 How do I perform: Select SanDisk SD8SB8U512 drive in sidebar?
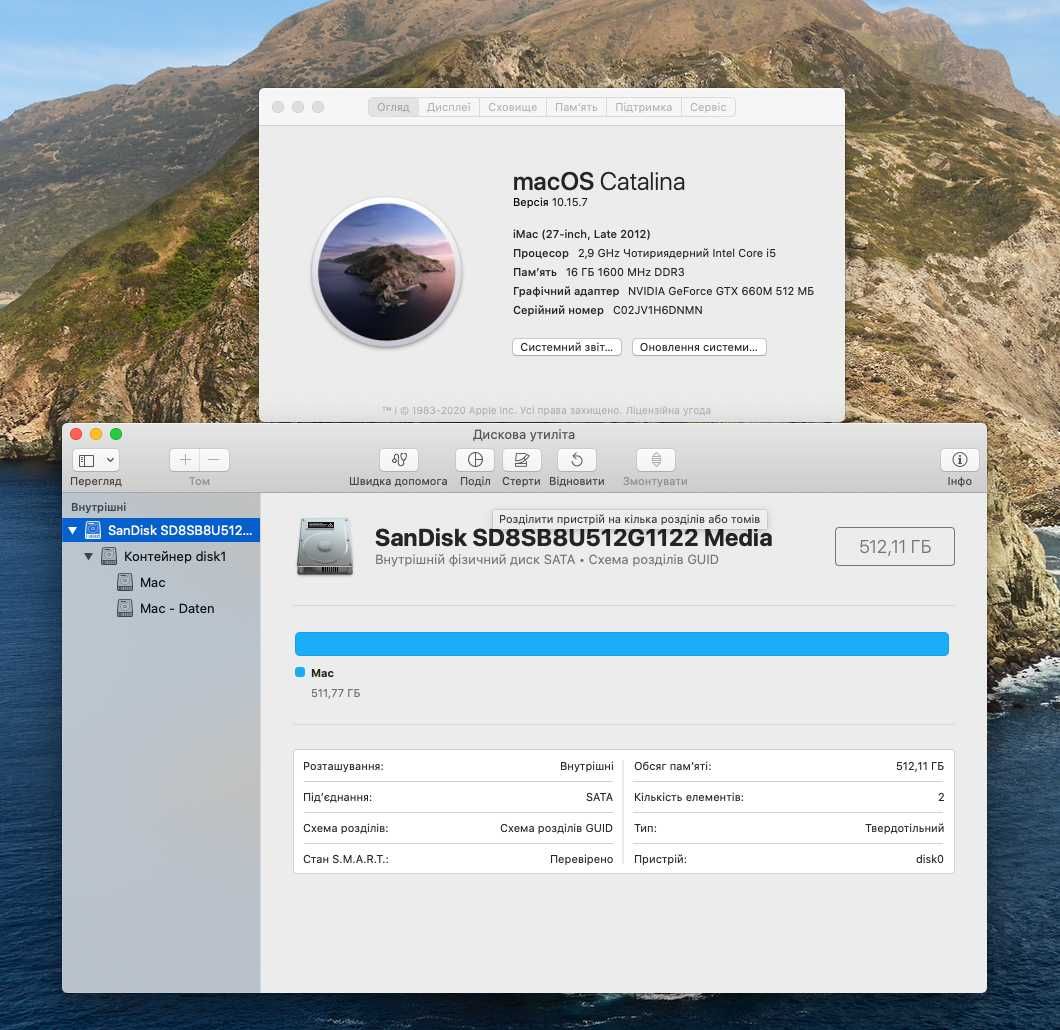click(161, 531)
